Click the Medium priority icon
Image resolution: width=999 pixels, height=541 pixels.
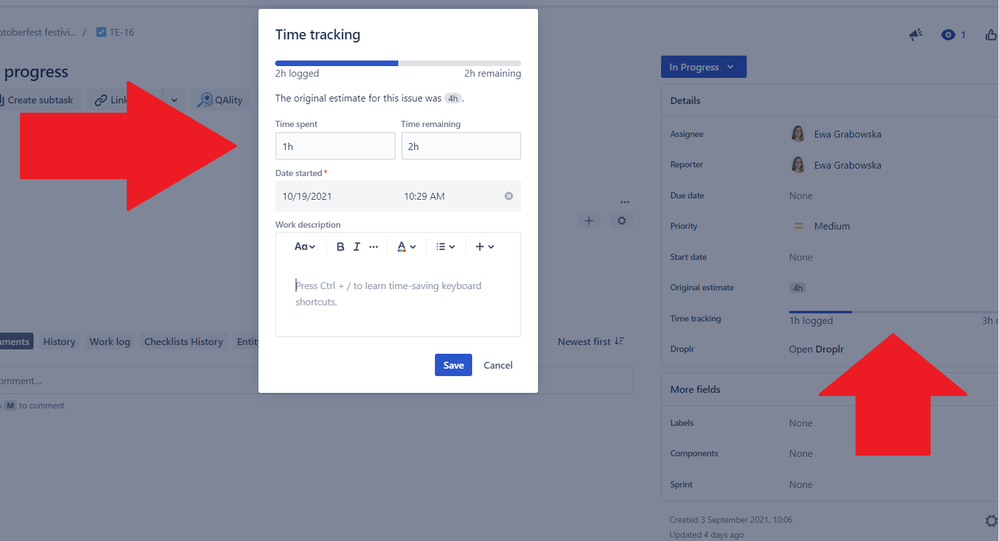tap(798, 226)
